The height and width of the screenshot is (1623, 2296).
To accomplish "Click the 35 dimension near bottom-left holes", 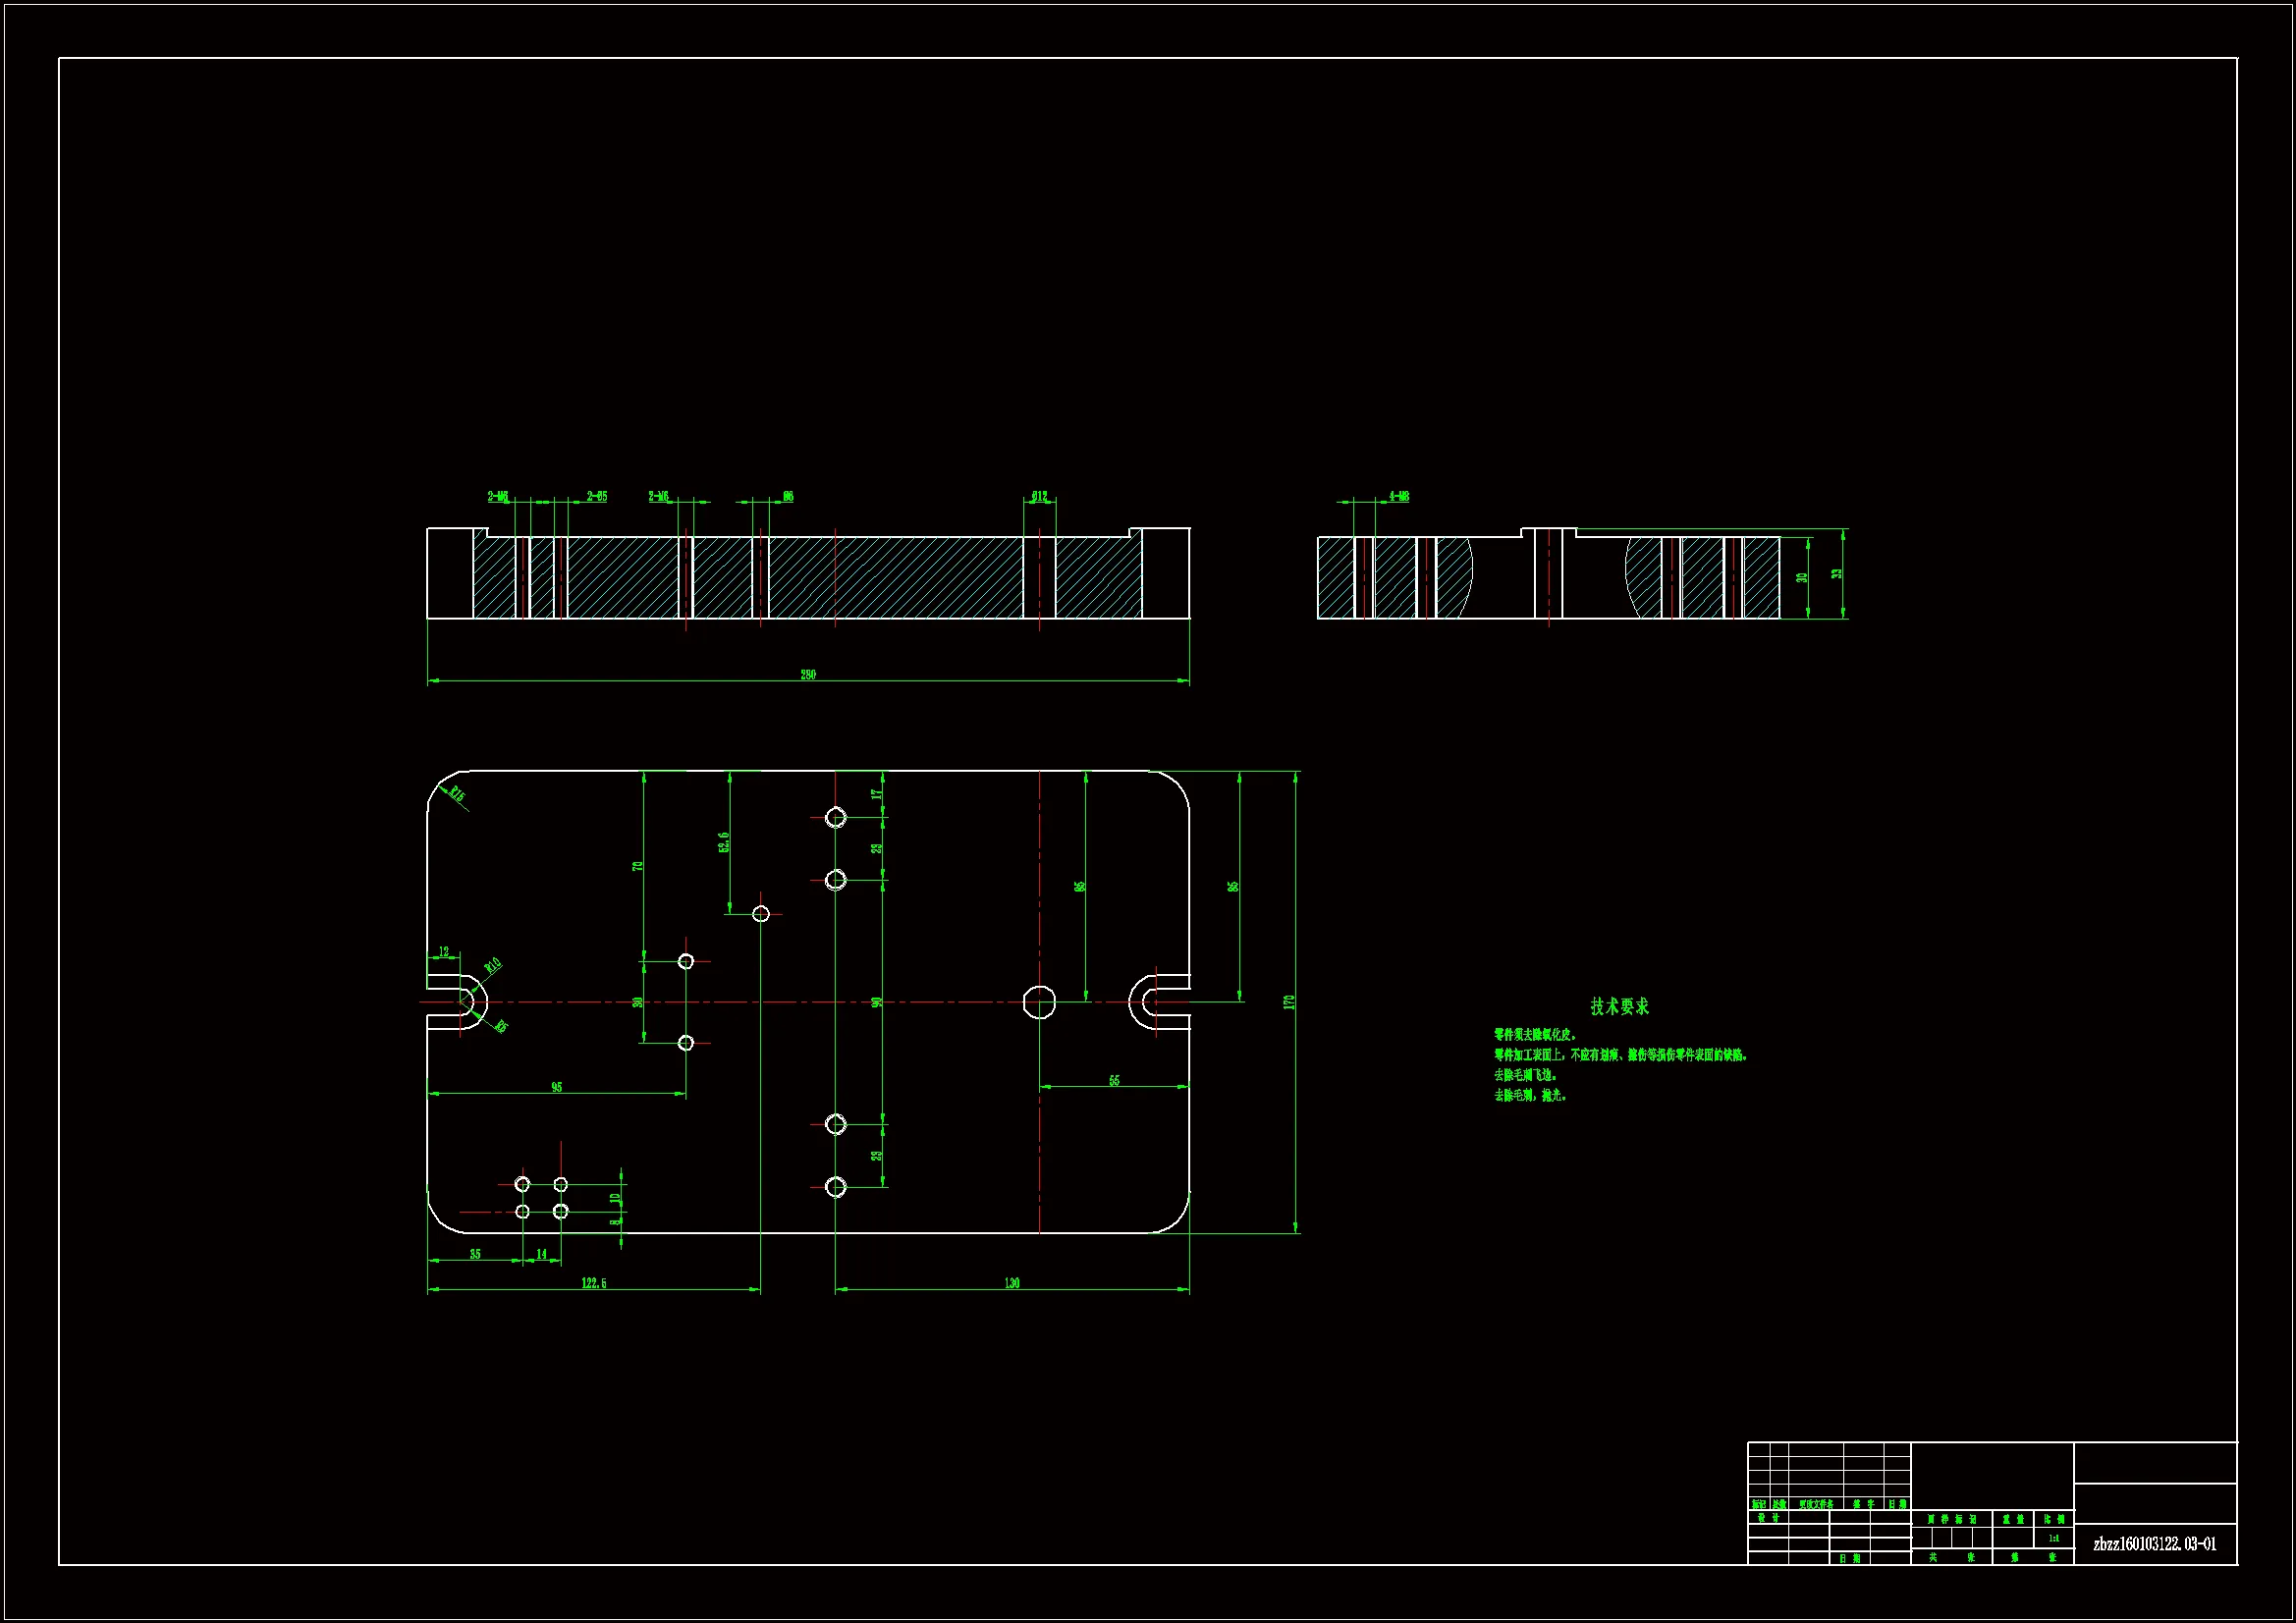I will [x=475, y=1254].
